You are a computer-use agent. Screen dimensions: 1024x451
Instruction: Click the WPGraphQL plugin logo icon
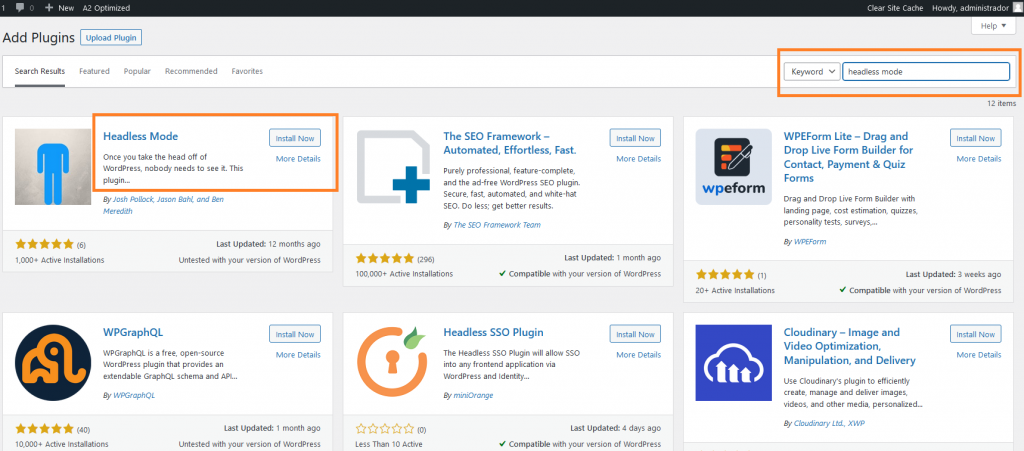[x=53, y=363]
